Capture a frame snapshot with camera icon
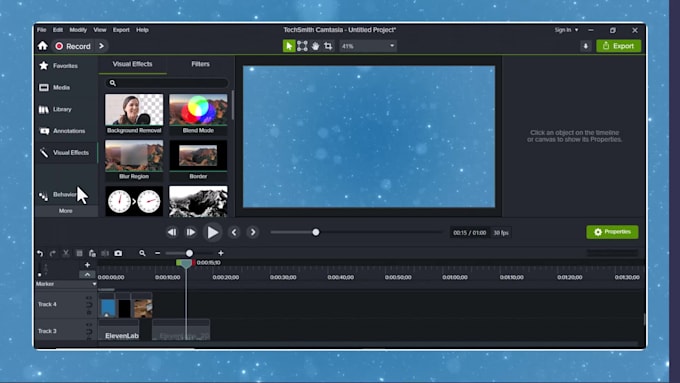The height and width of the screenshot is (383, 680). (118, 253)
